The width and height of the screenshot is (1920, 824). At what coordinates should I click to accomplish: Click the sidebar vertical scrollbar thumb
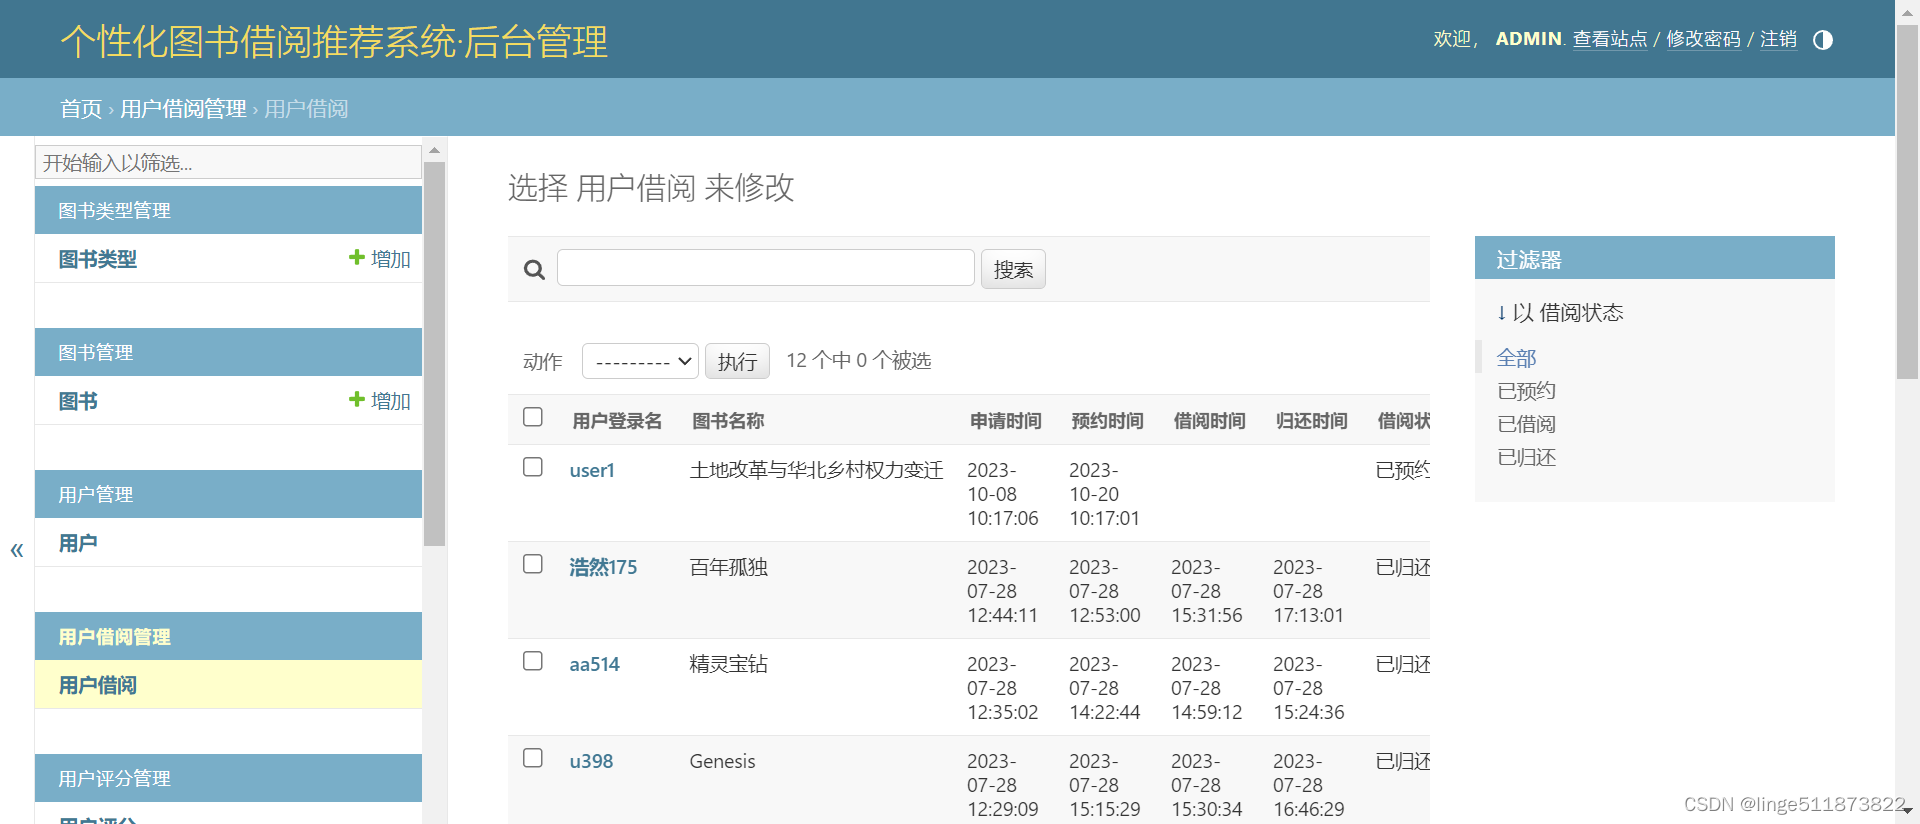434,355
